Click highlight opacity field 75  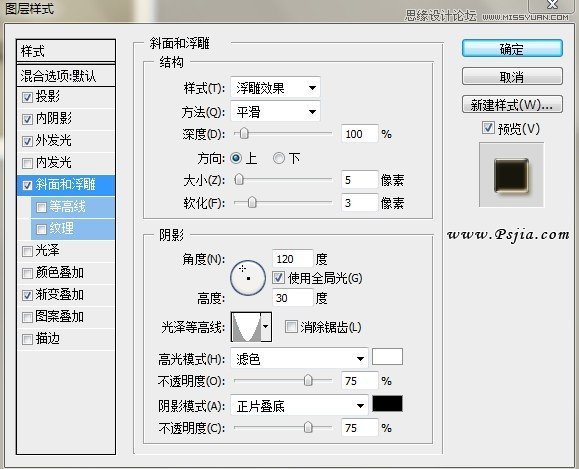(360, 381)
